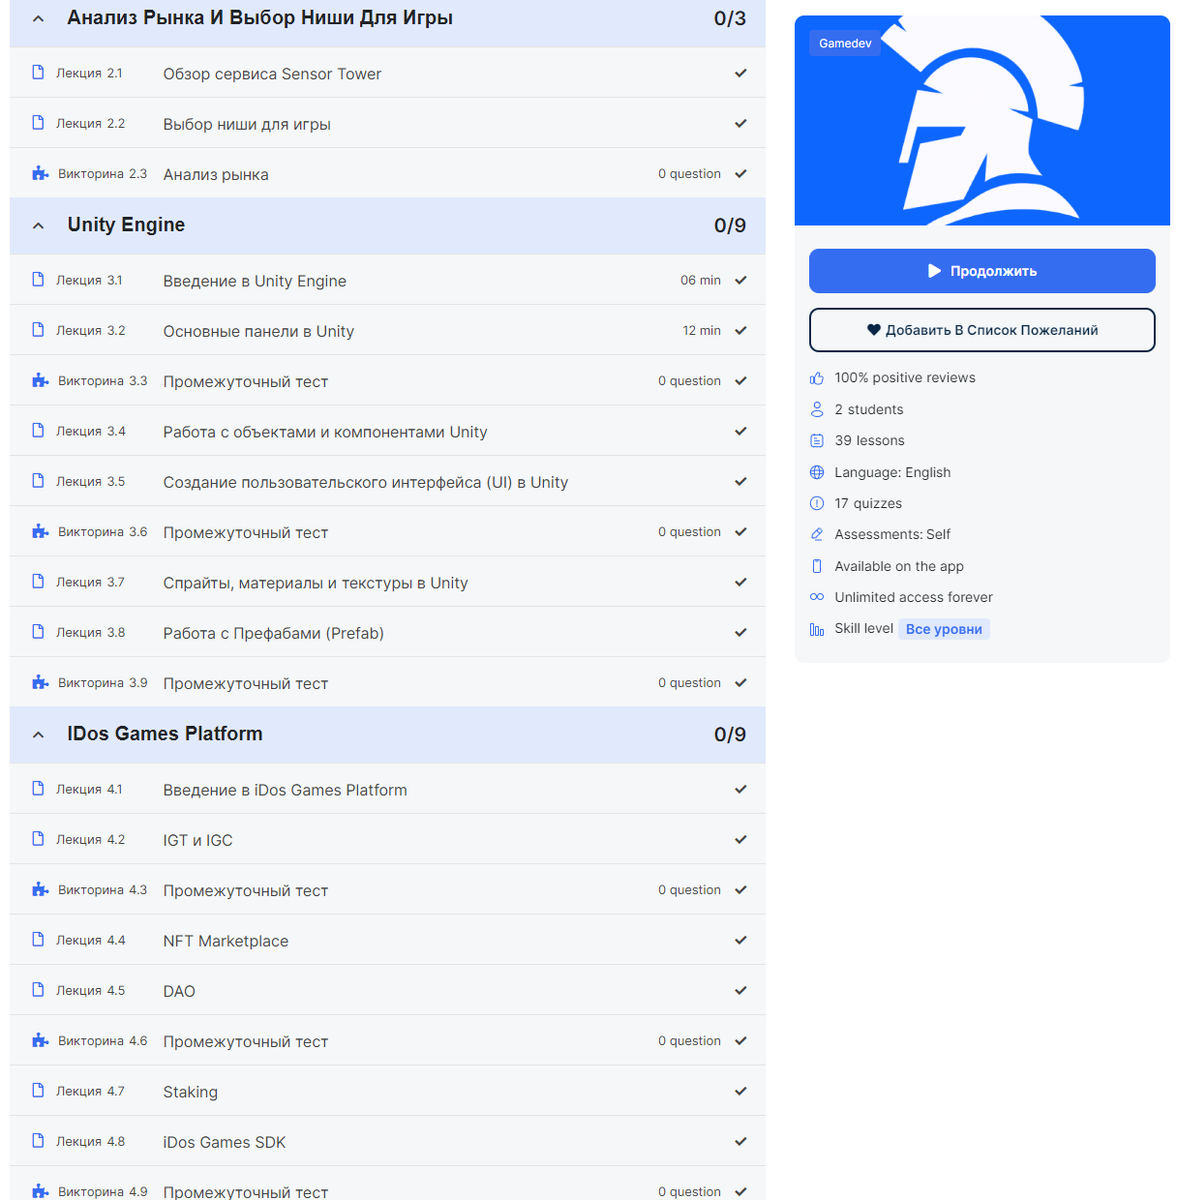Click the document icon of Лекция 3.4
Image resolution: width=1177 pixels, height=1200 pixels.
click(38, 431)
